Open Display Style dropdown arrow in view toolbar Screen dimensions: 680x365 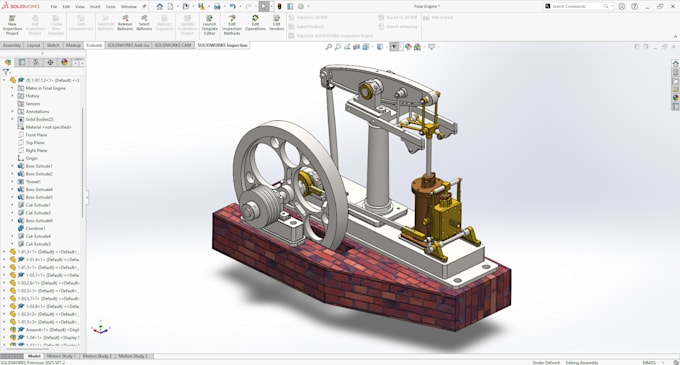pyautogui.click(x=385, y=47)
